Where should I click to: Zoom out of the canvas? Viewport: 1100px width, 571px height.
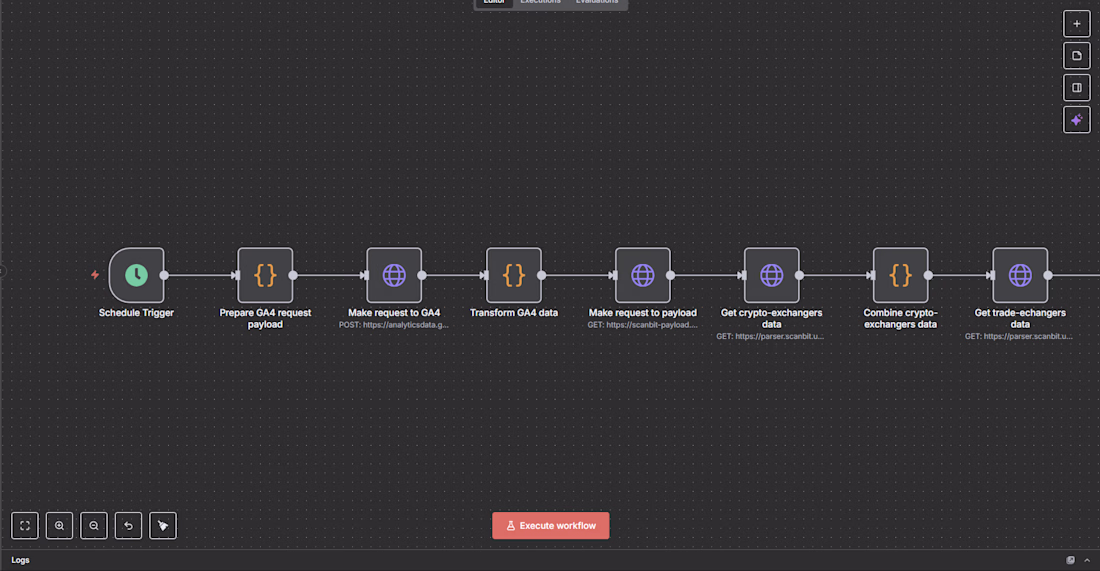[x=94, y=525]
